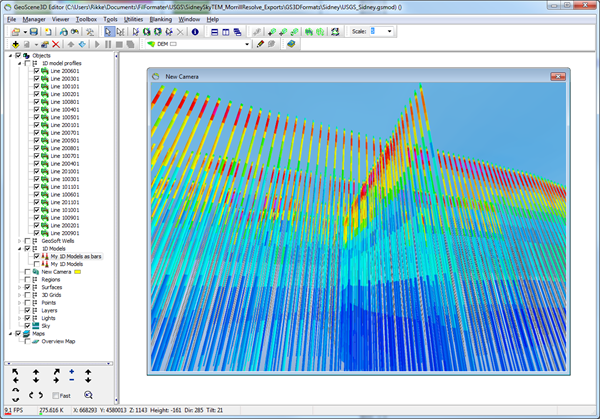Screen dimensions: 600x419
Task: Tile windows vertically using toolbar icon
Action: (x=226, y=32)
